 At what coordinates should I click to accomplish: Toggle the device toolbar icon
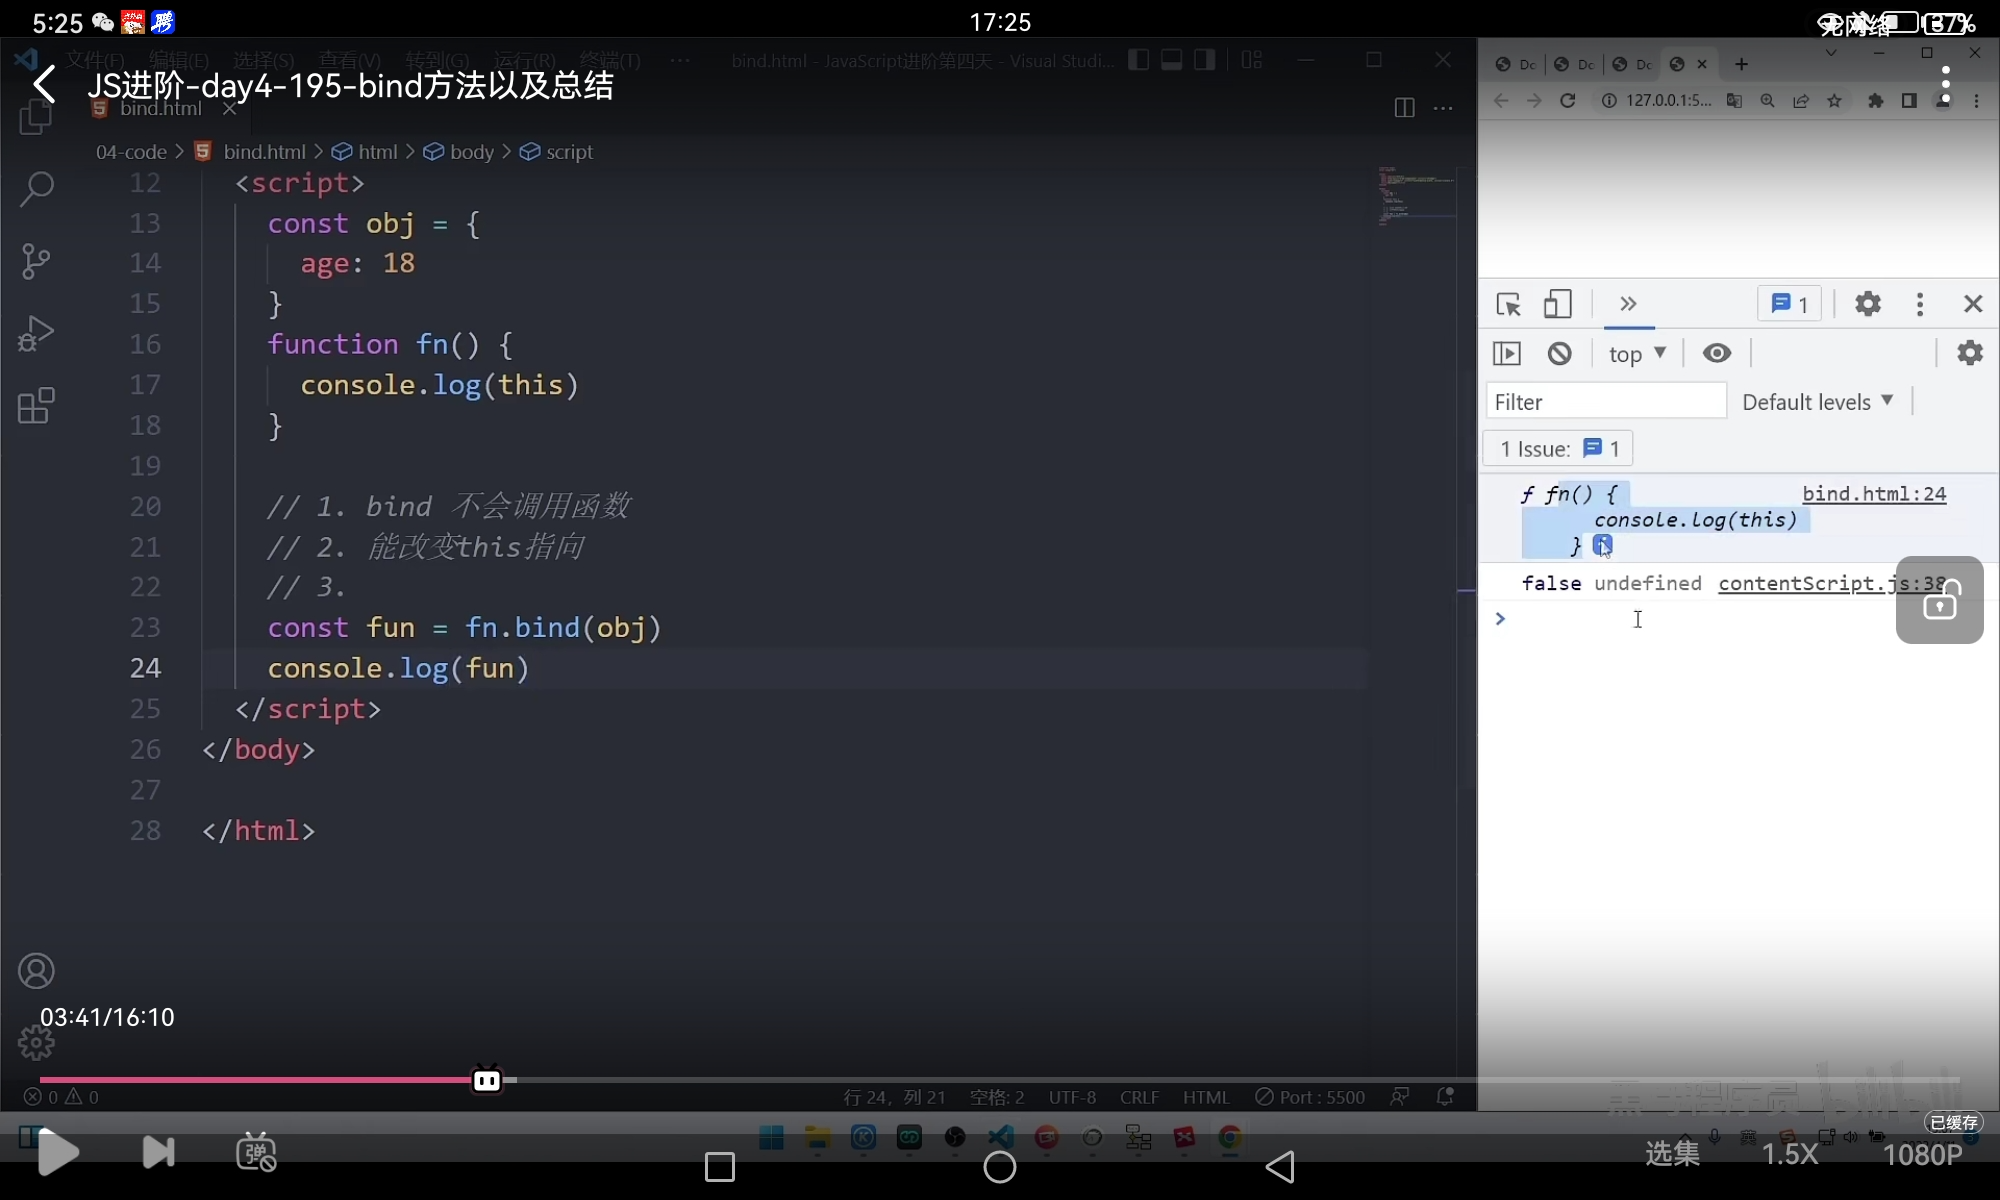[1557, 304]
